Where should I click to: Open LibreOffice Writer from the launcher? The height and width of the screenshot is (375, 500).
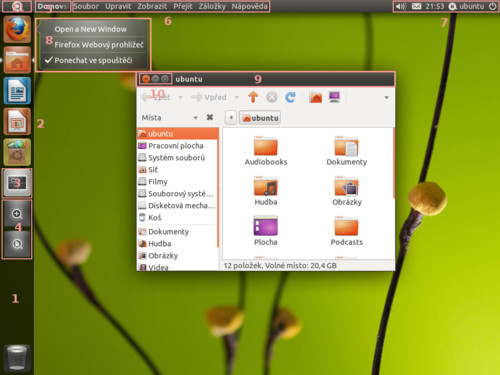[17, 91]
